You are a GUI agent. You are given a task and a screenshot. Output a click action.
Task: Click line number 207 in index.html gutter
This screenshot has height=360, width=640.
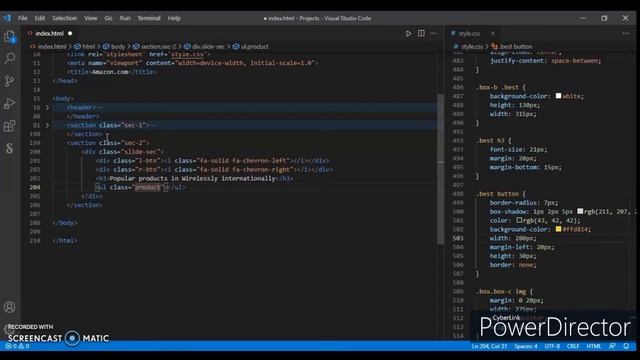click(x=35, y=214)
